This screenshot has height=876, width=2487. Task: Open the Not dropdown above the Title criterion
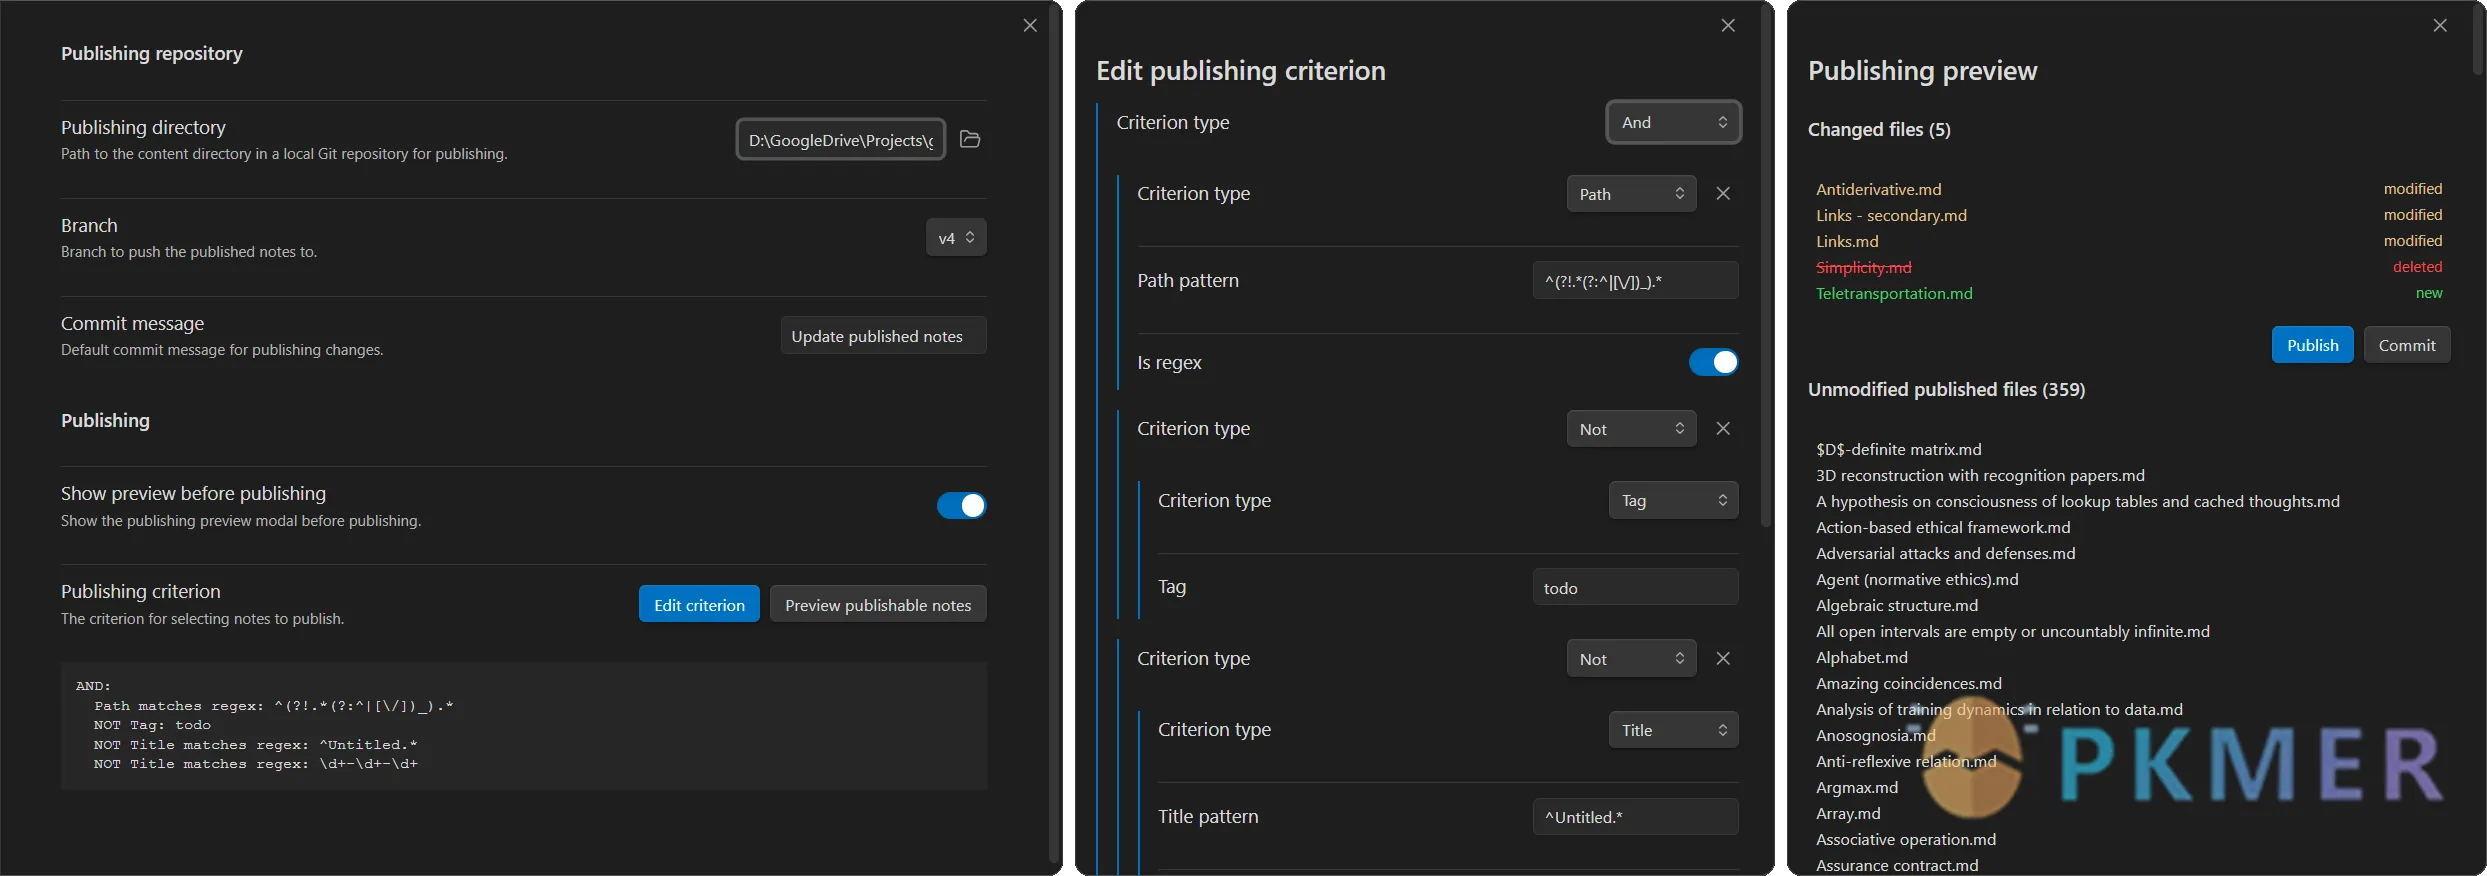[x=1631, y=659]
